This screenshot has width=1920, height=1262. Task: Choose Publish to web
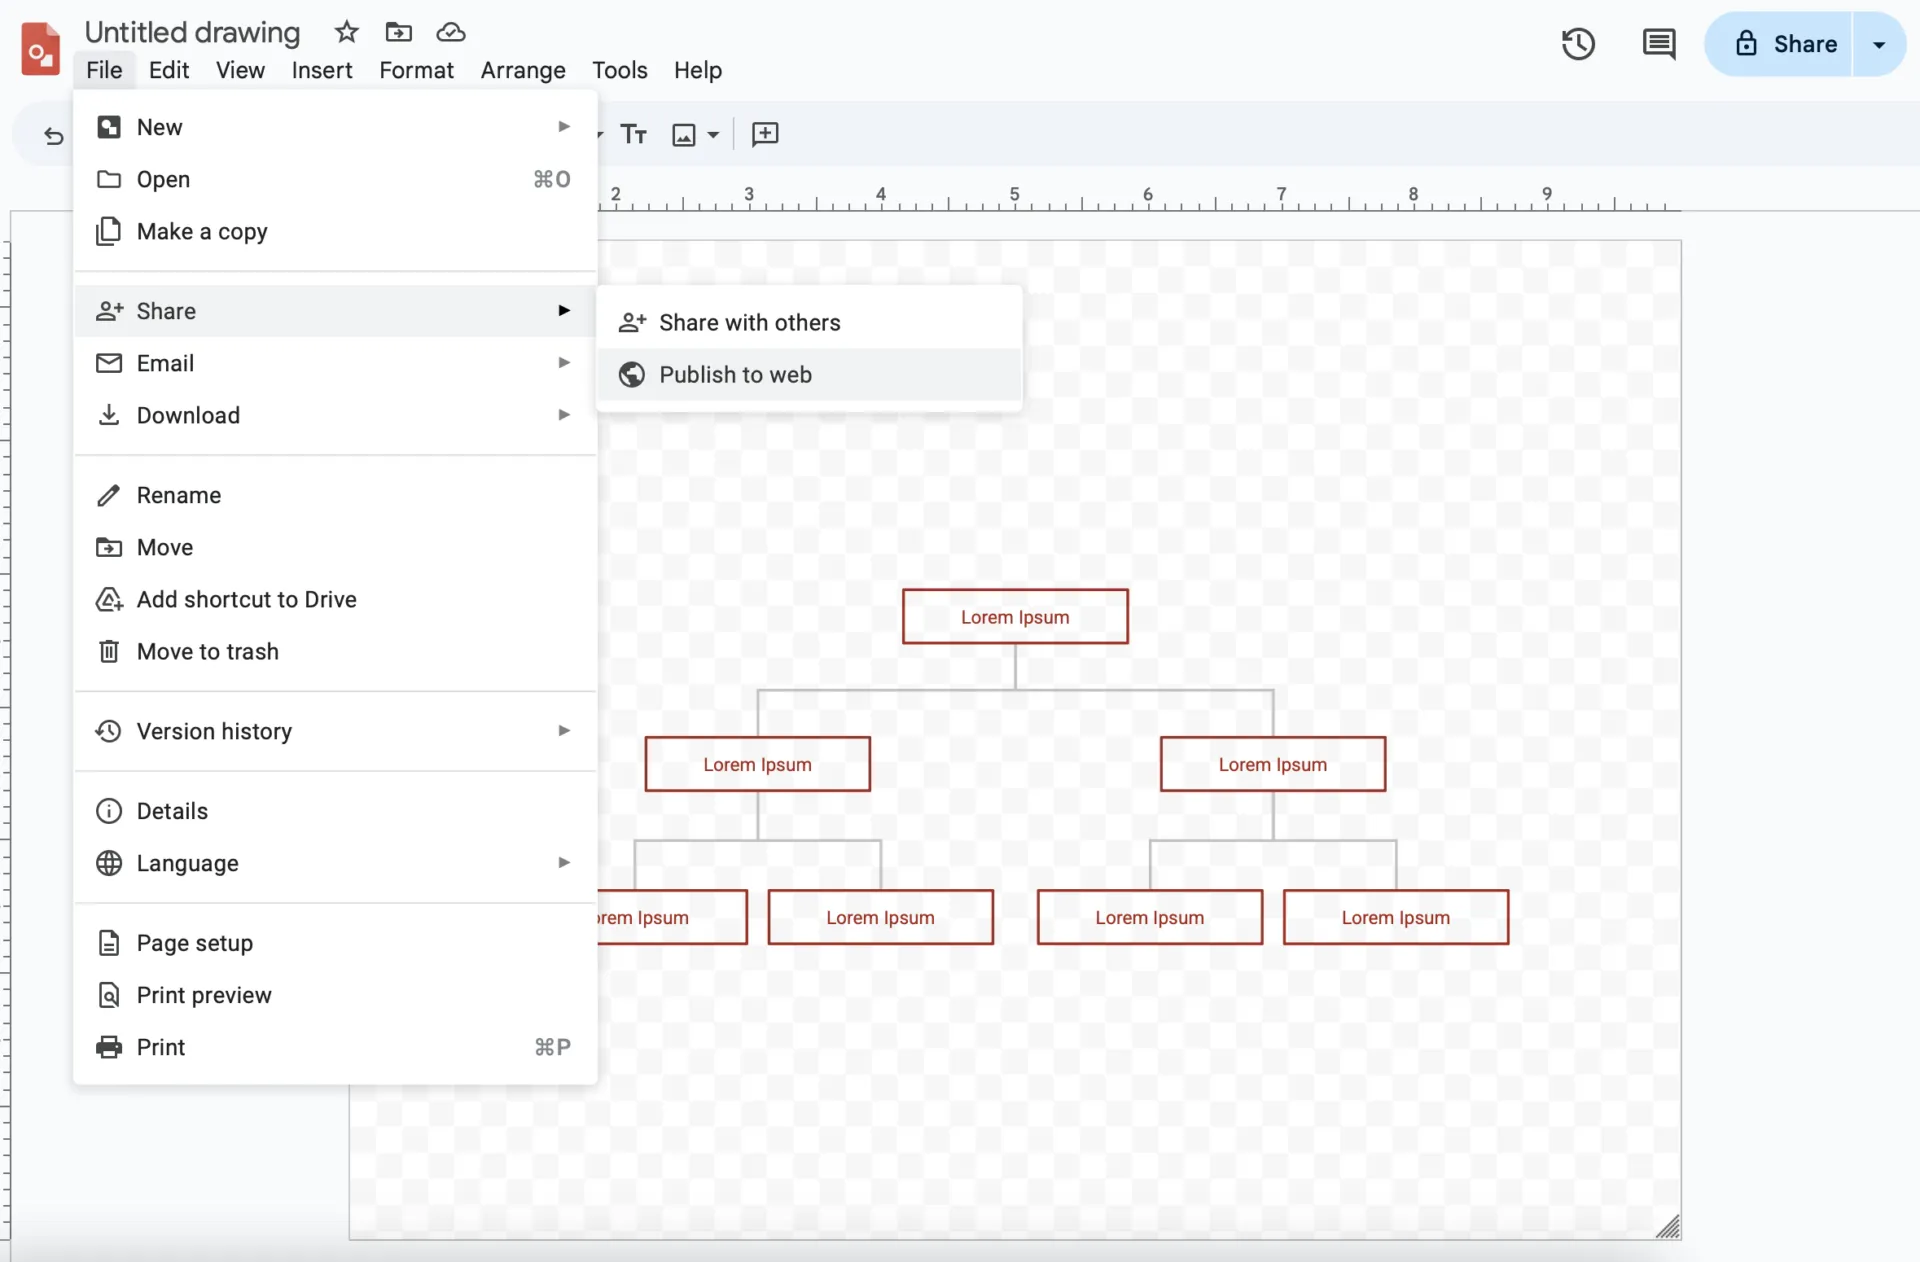(809, 374)
